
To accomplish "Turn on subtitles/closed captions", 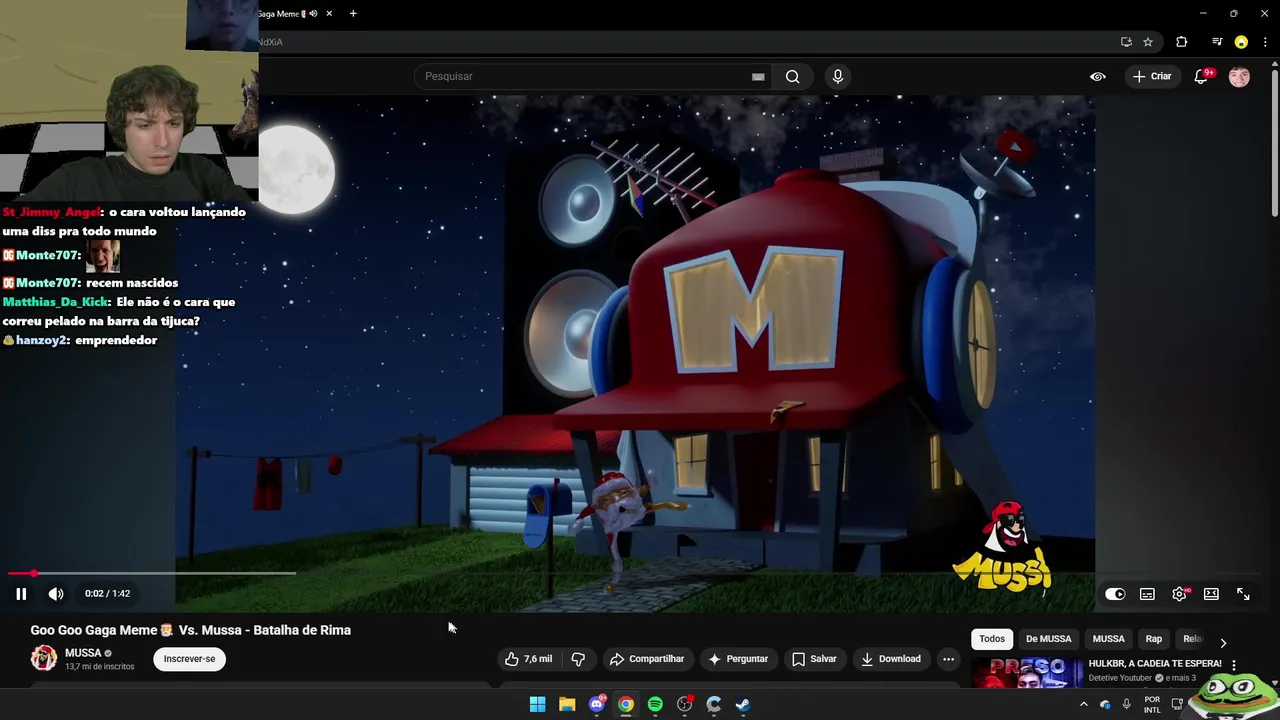I will [1147, 594].
